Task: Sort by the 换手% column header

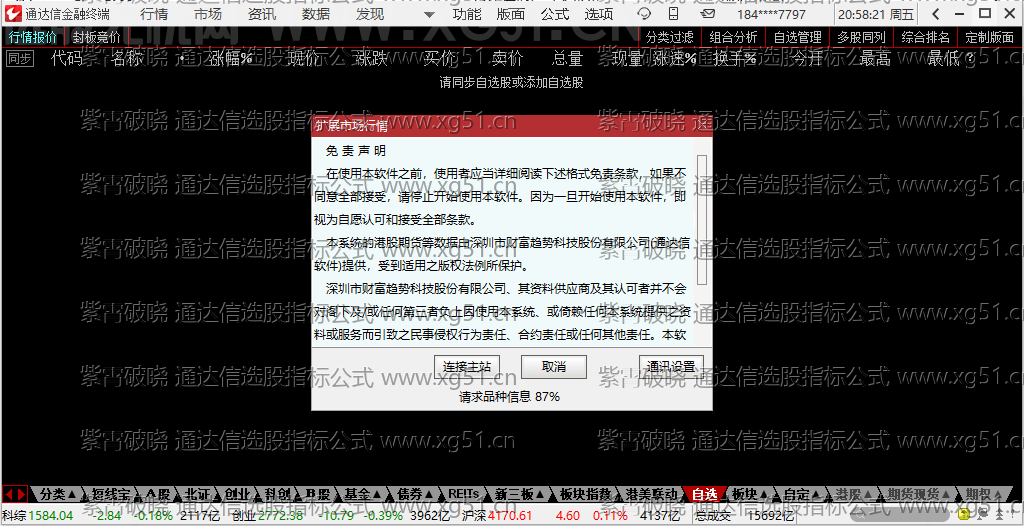Action: (x=734, y=59)
